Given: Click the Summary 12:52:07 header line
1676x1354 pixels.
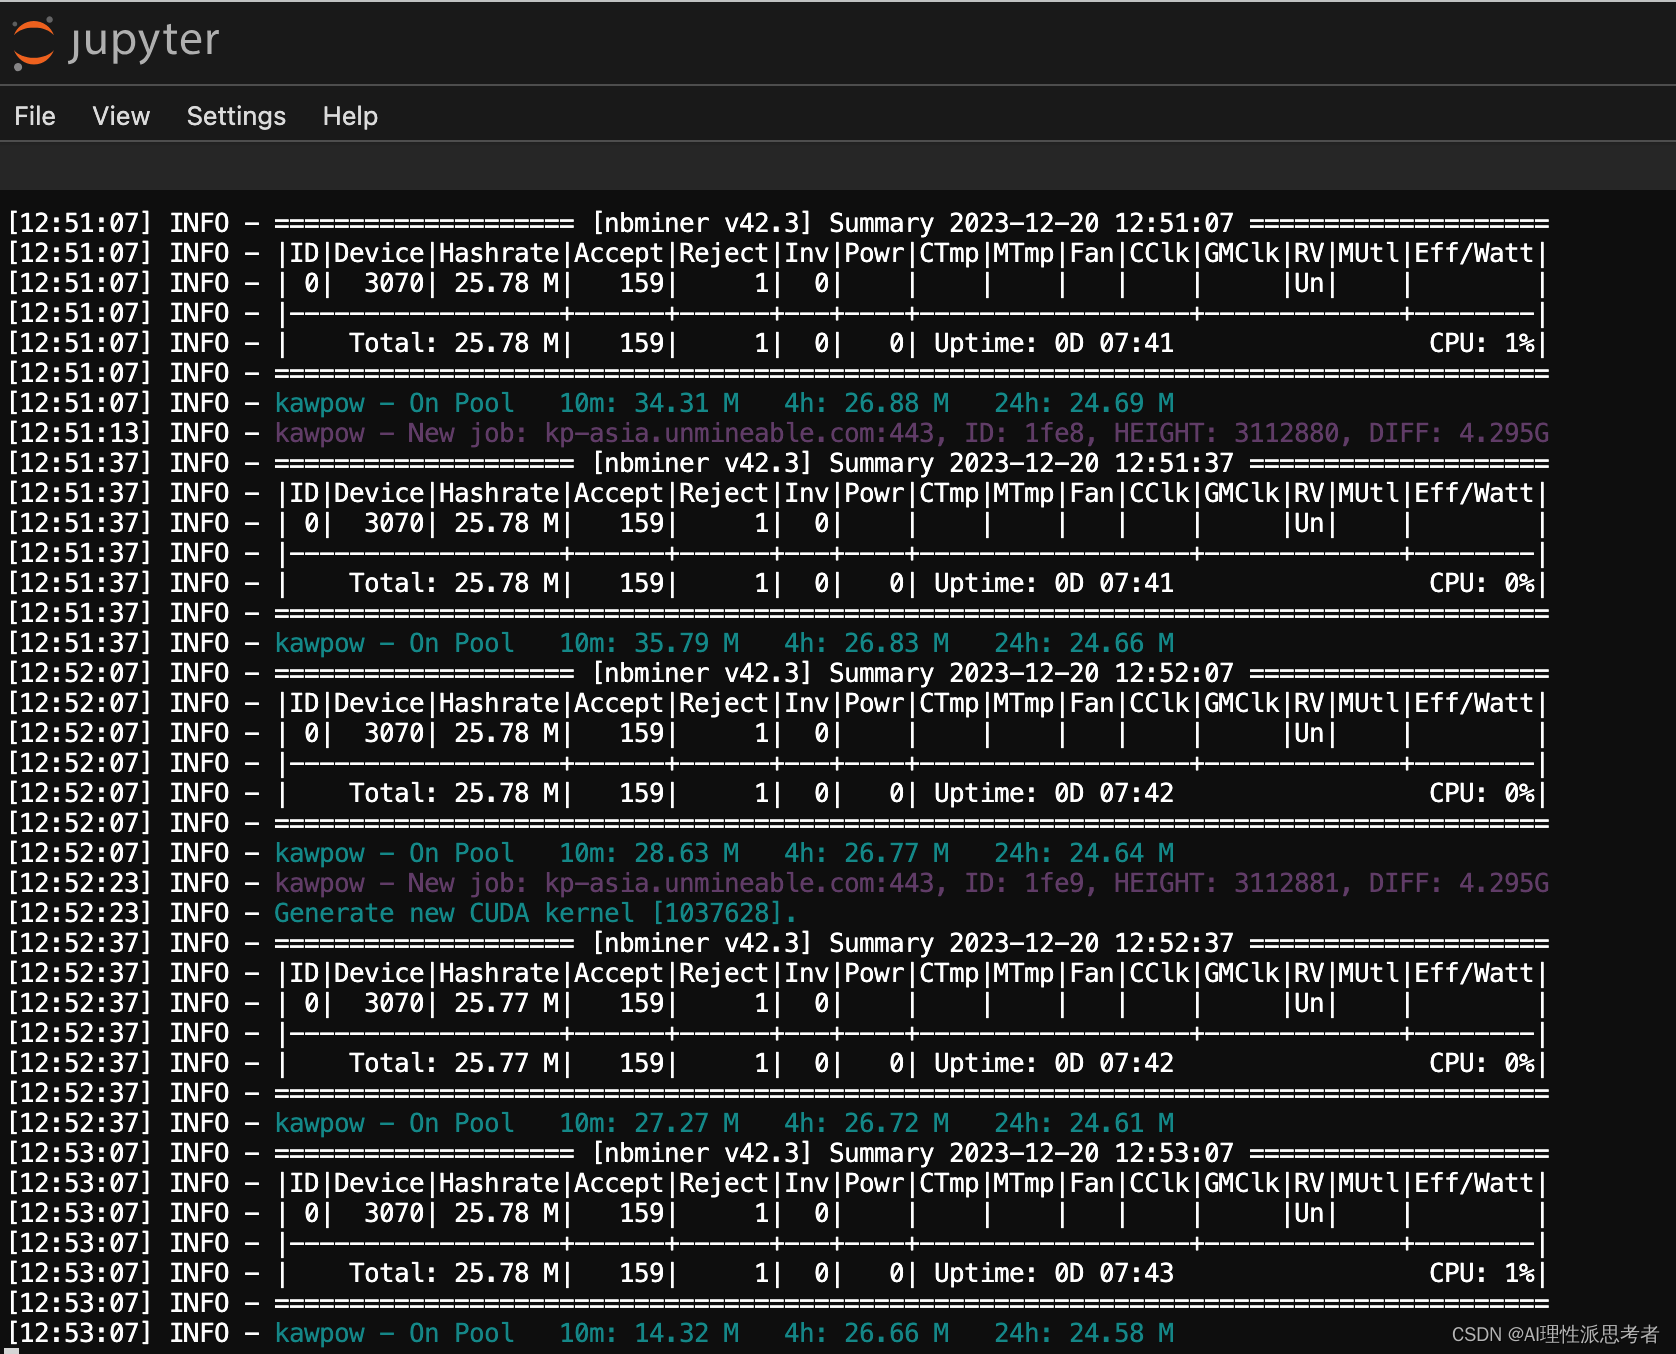Looking at the screenshot, I should [779, 673].
